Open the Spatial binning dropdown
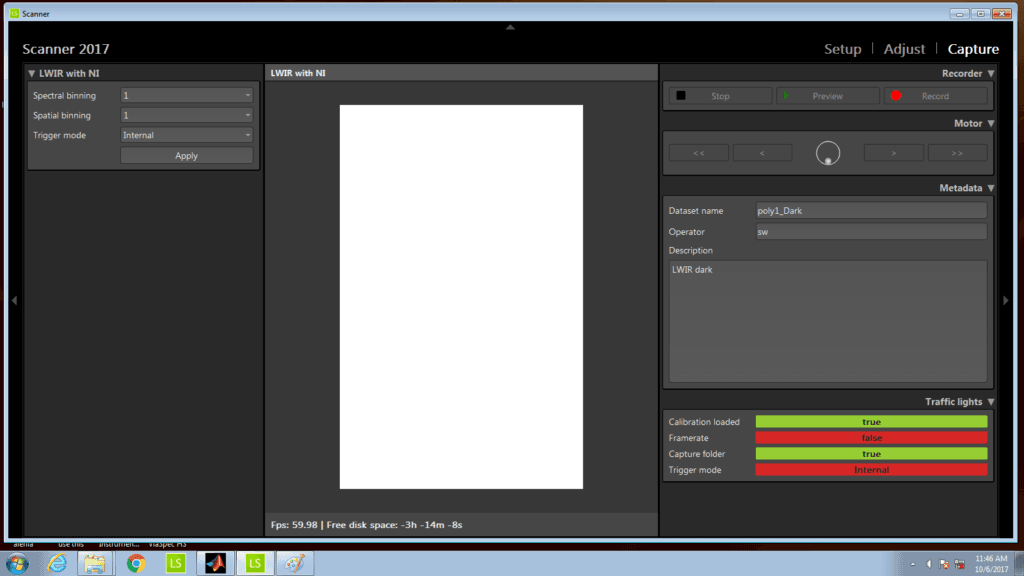Viewport: 1024px width, 576px height. (186, 115)
